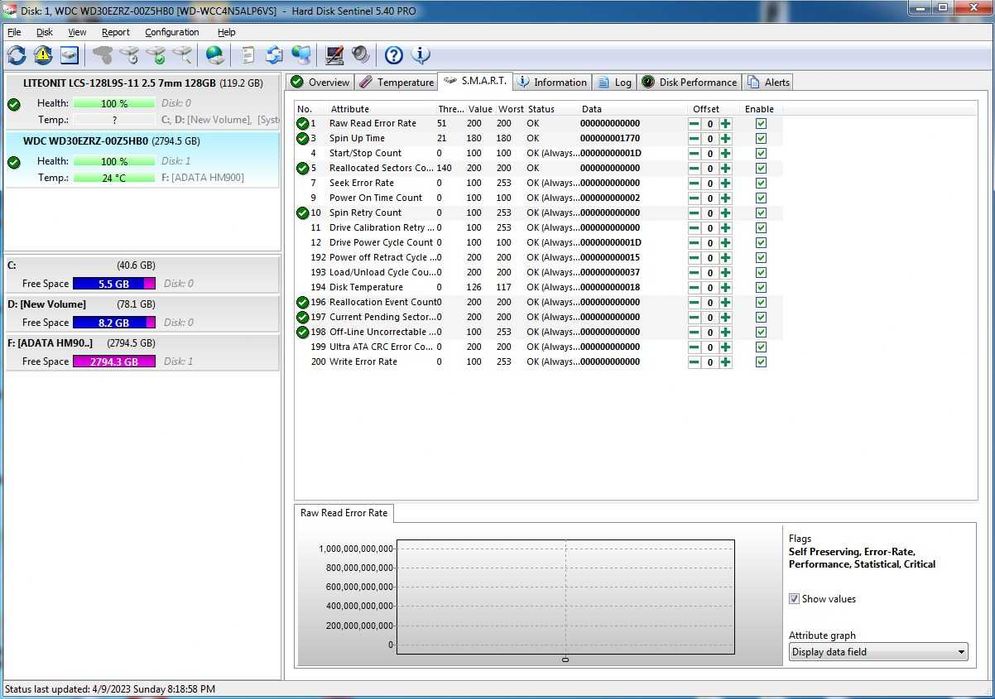995x699 pixels.
Task: Click the blue info bubble toolbar icon
Action: [421, 55]
